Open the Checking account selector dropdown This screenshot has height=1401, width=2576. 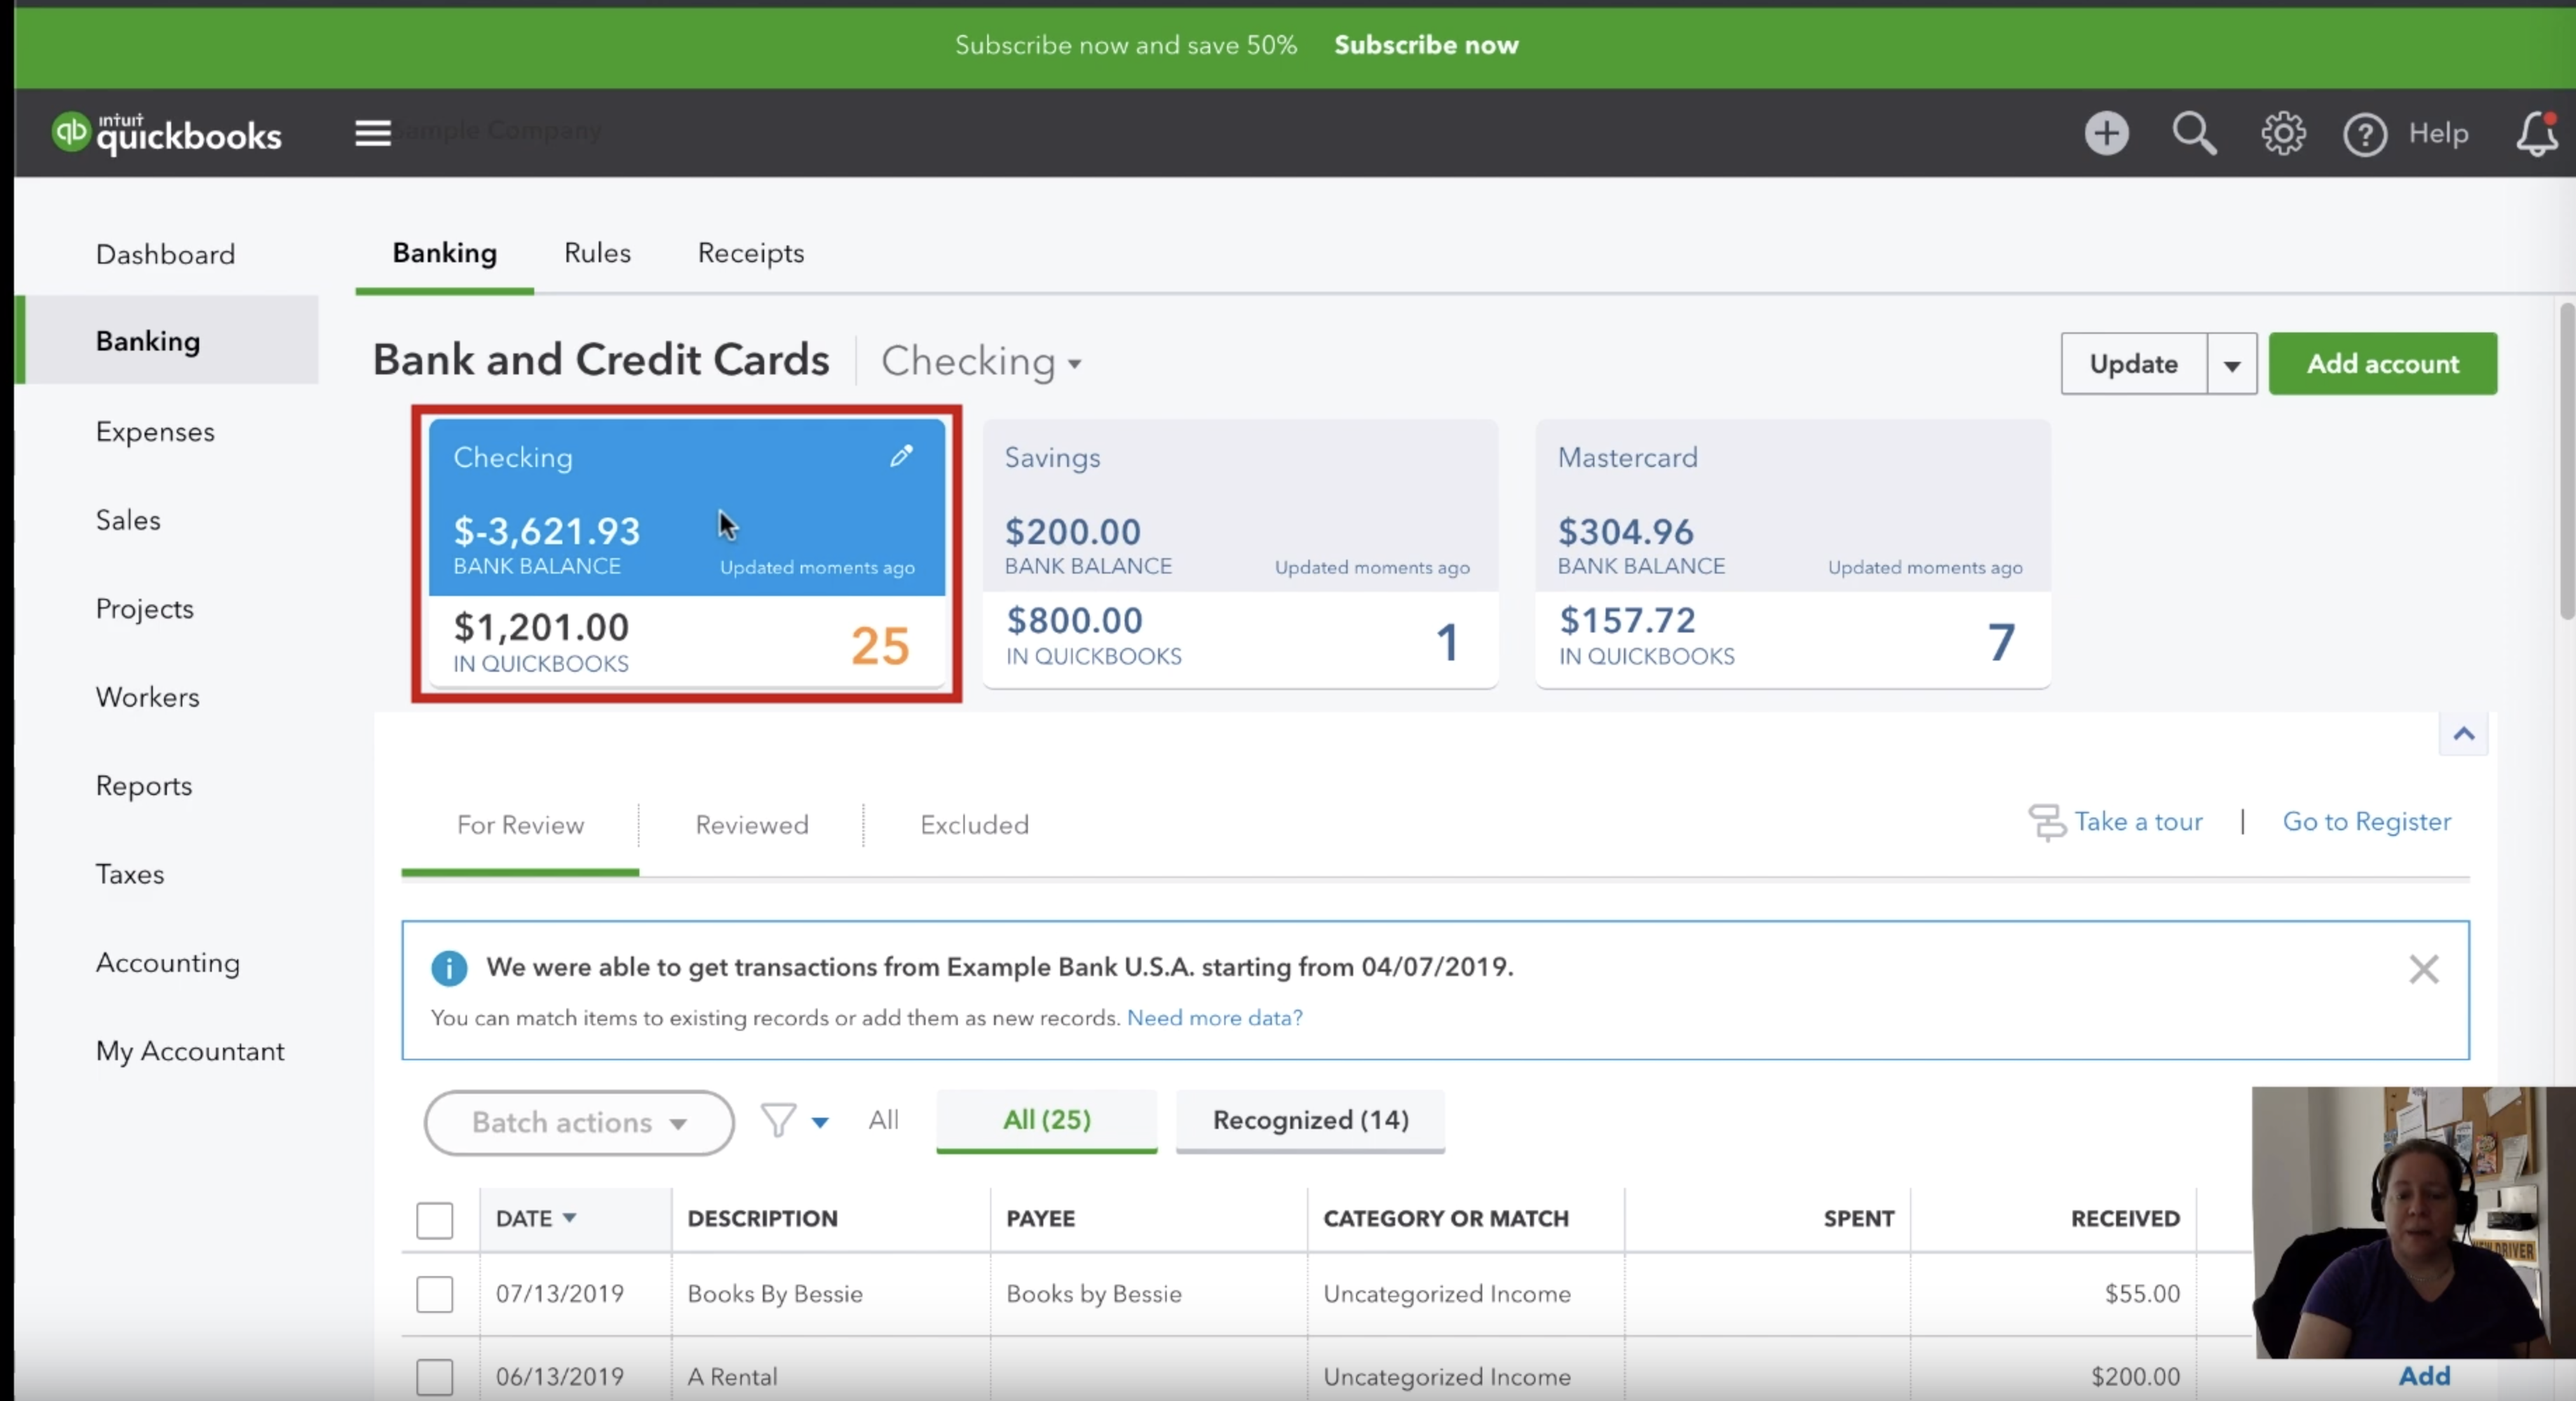(980, 361)
